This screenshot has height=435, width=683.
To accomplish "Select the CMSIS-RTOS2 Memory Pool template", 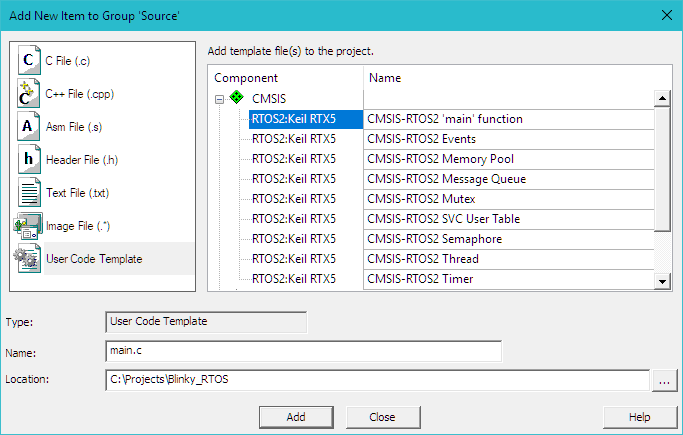I will [440, 159].
